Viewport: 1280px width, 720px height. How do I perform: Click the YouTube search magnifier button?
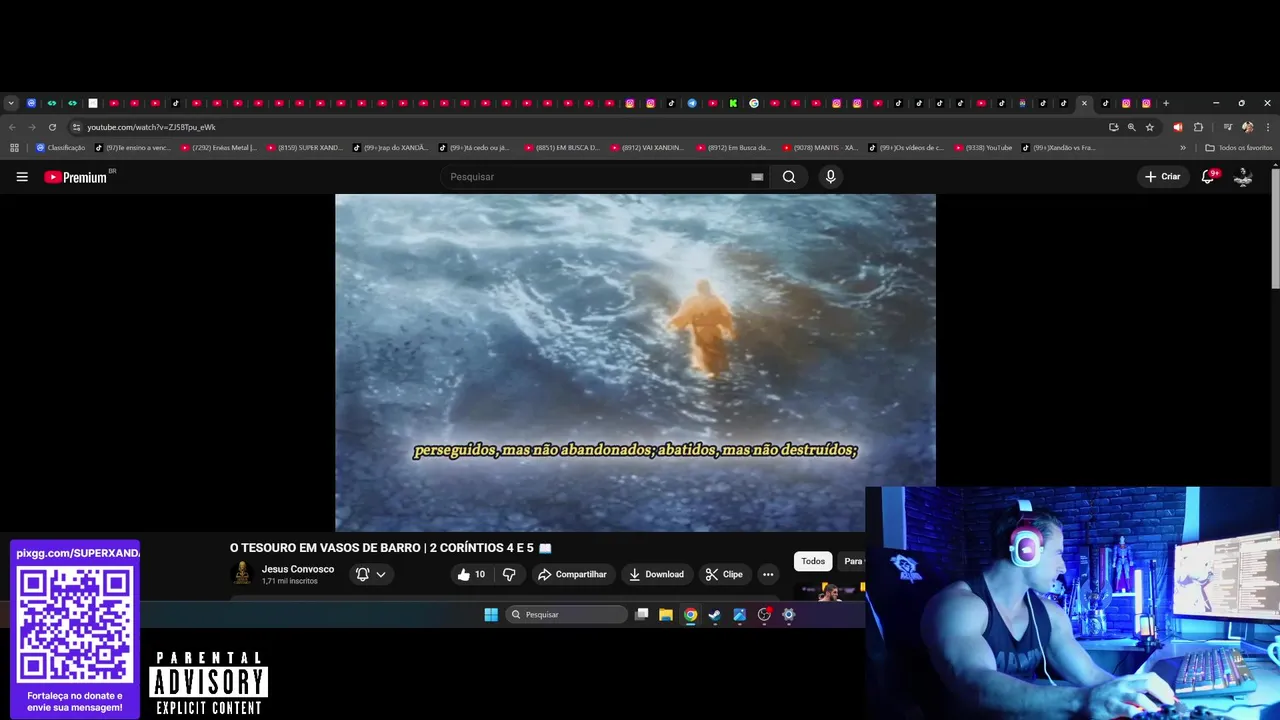(x=789, y=177)
